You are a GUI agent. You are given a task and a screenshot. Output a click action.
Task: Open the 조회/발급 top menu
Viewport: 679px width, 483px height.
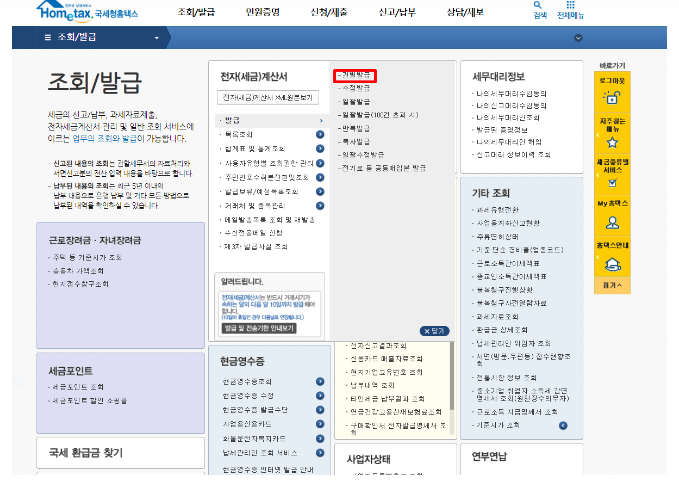tap(196, 12)
